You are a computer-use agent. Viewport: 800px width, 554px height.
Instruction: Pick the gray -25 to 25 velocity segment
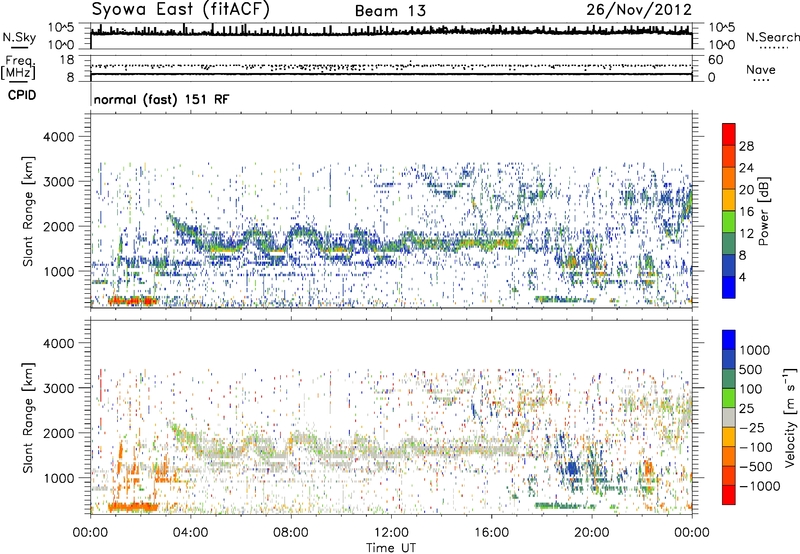(729, 417)
